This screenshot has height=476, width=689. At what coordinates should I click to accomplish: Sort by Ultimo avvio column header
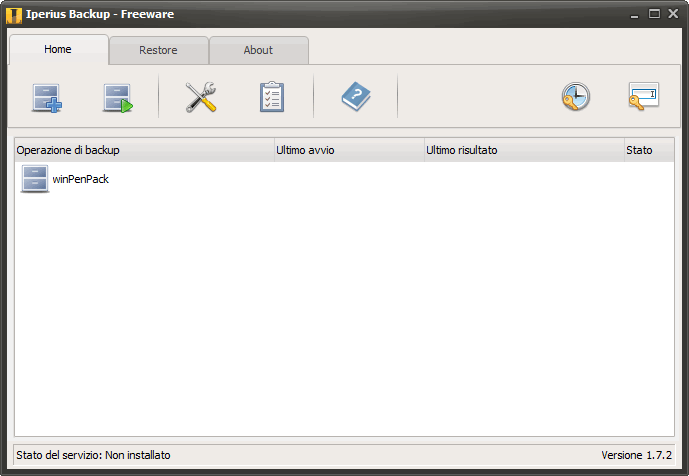coord(349,150)
